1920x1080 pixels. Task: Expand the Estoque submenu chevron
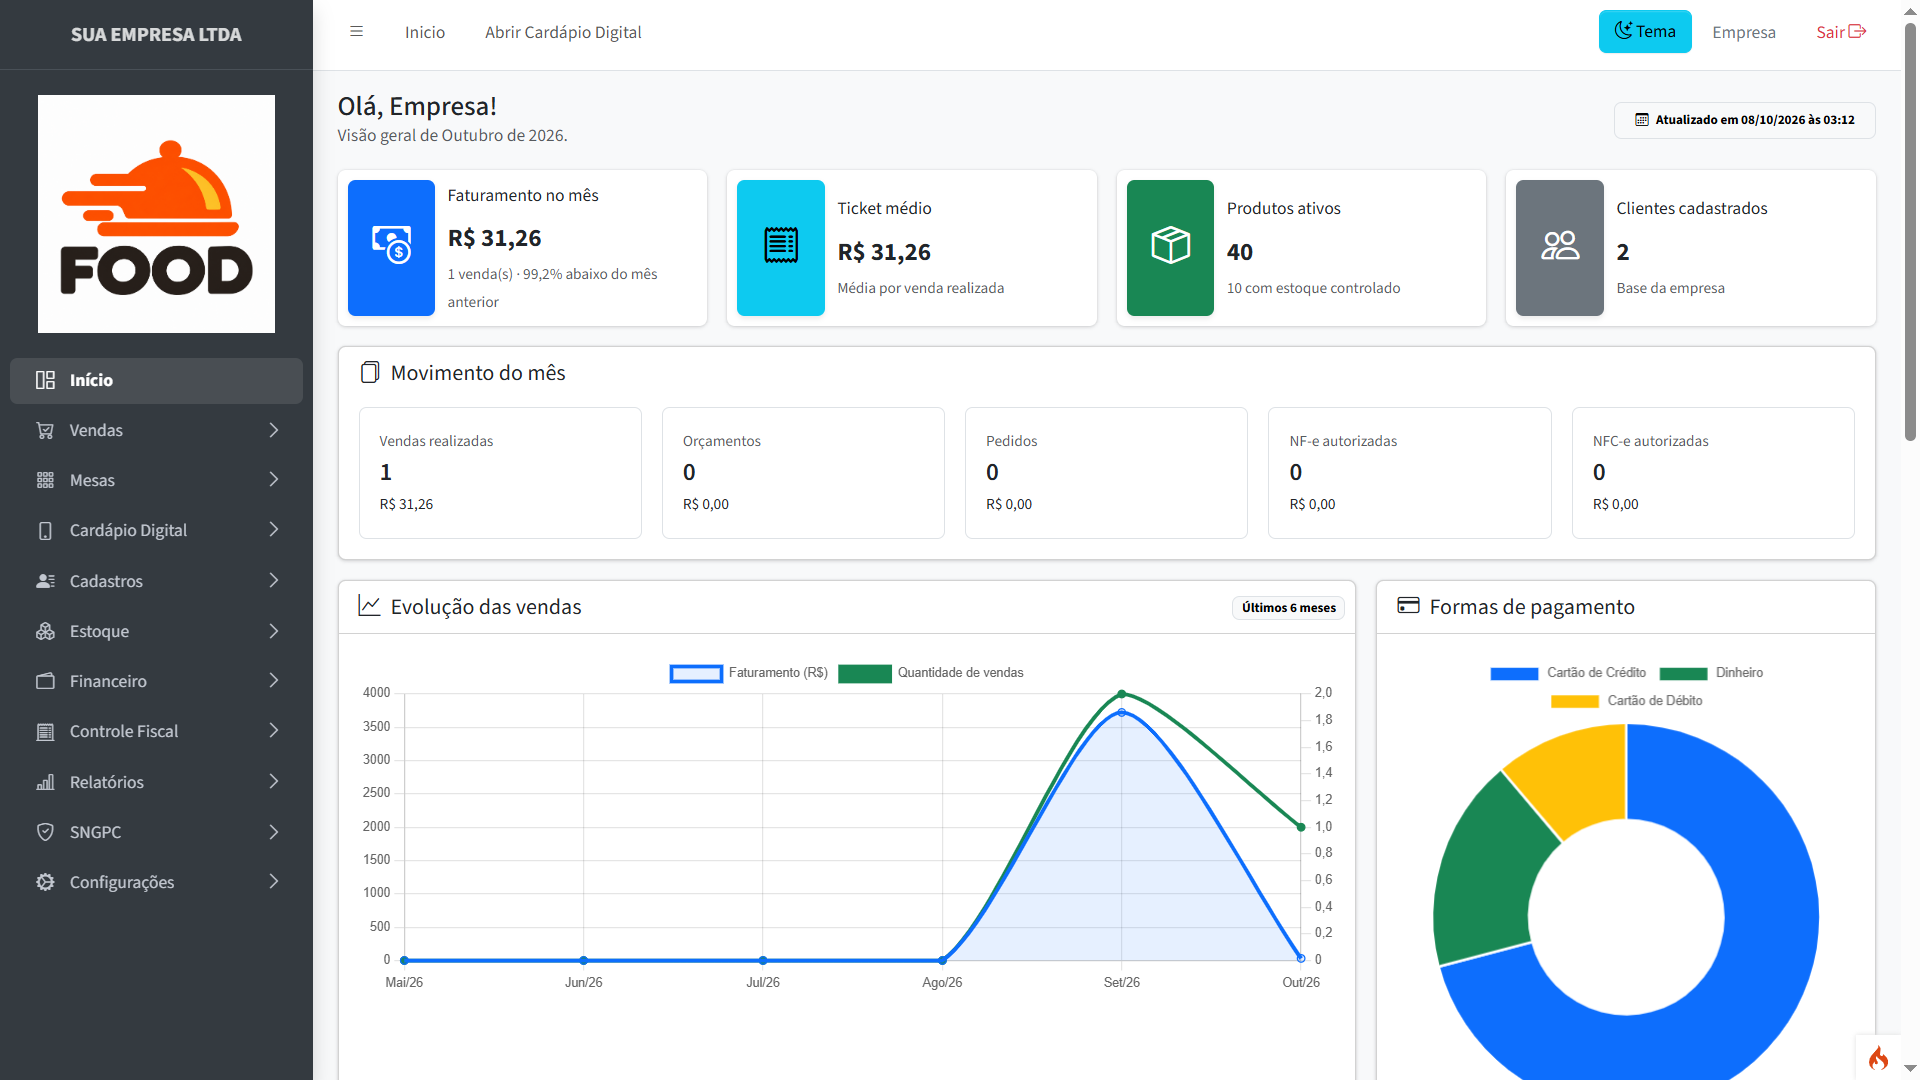tap(274, 631)
